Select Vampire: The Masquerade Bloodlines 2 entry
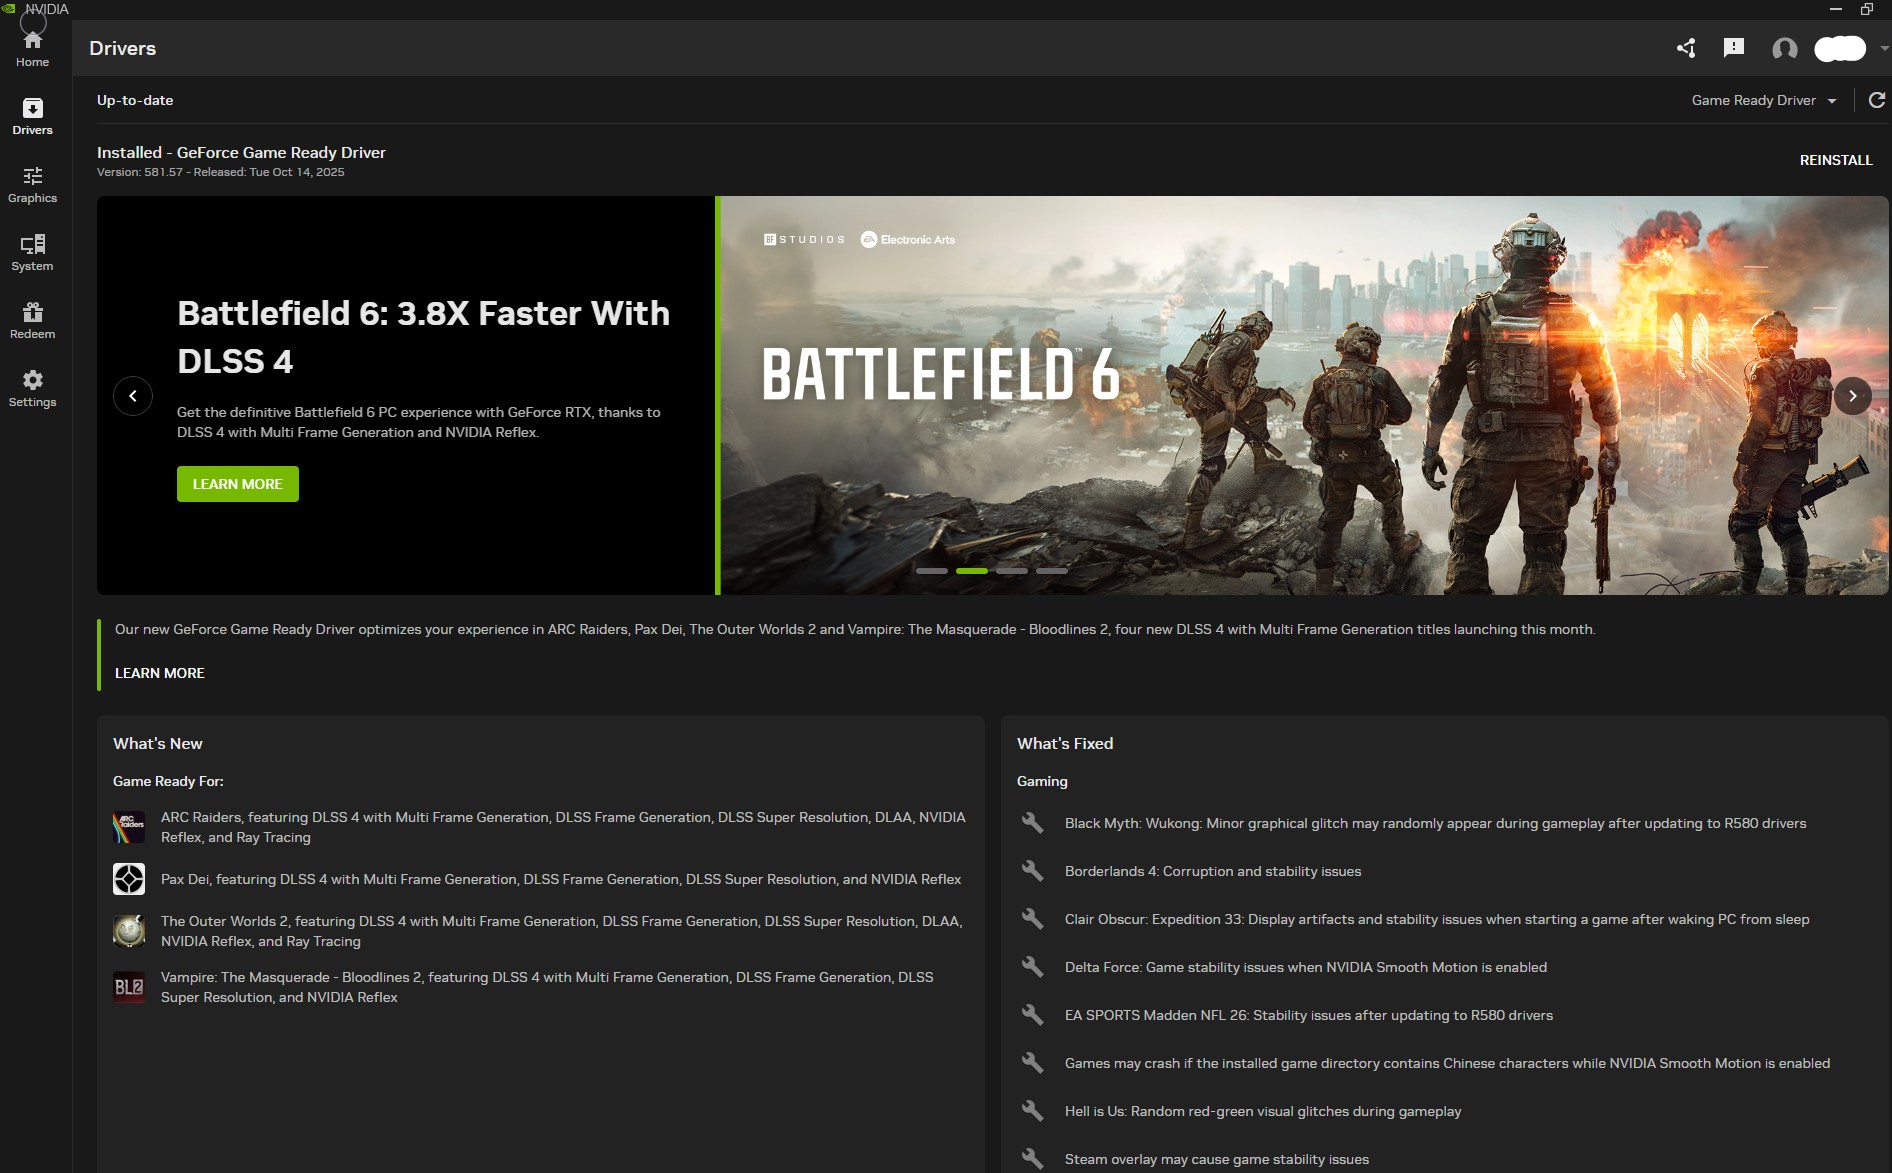The image size is (1892, 1173). 547,987
